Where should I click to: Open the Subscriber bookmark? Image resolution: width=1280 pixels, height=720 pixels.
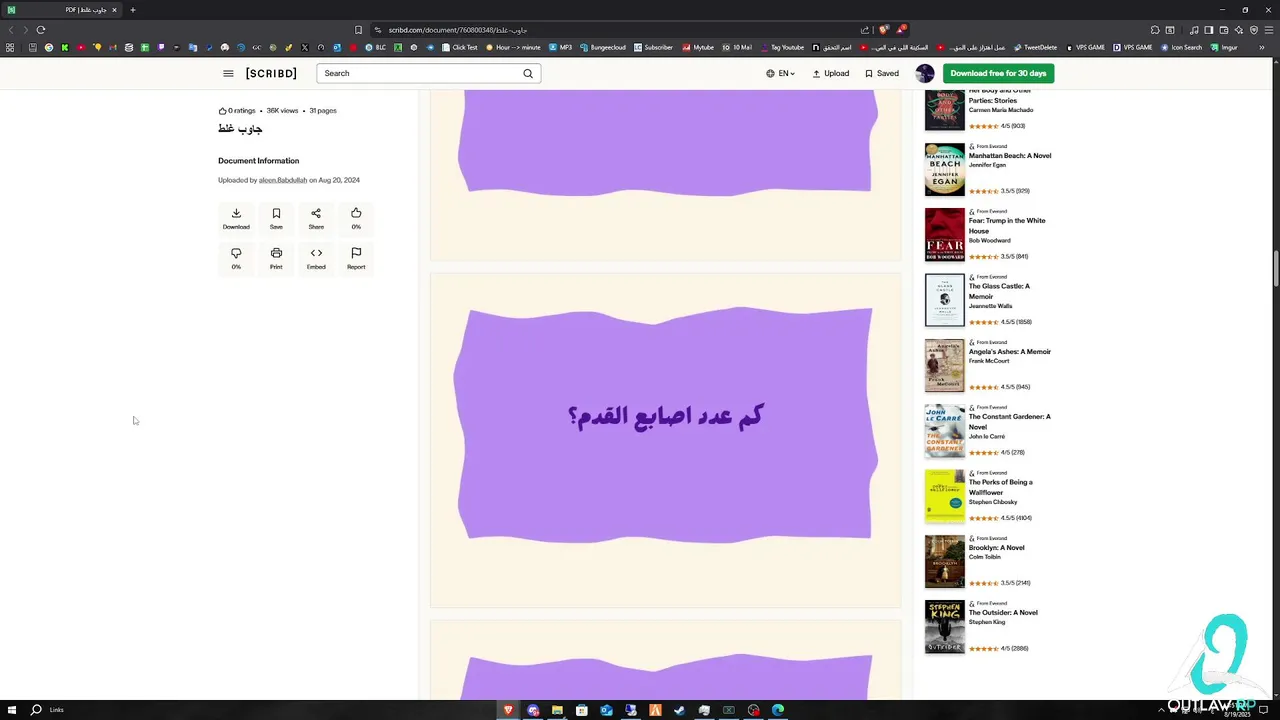(x=653, y=47)
